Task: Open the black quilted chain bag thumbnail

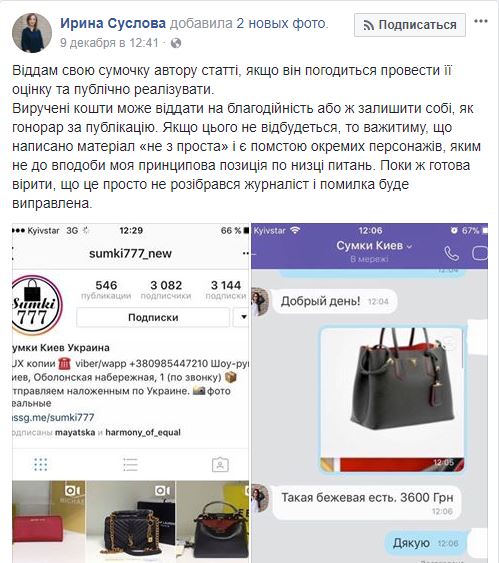Action: pyautogui.click(x=131, y=521)
